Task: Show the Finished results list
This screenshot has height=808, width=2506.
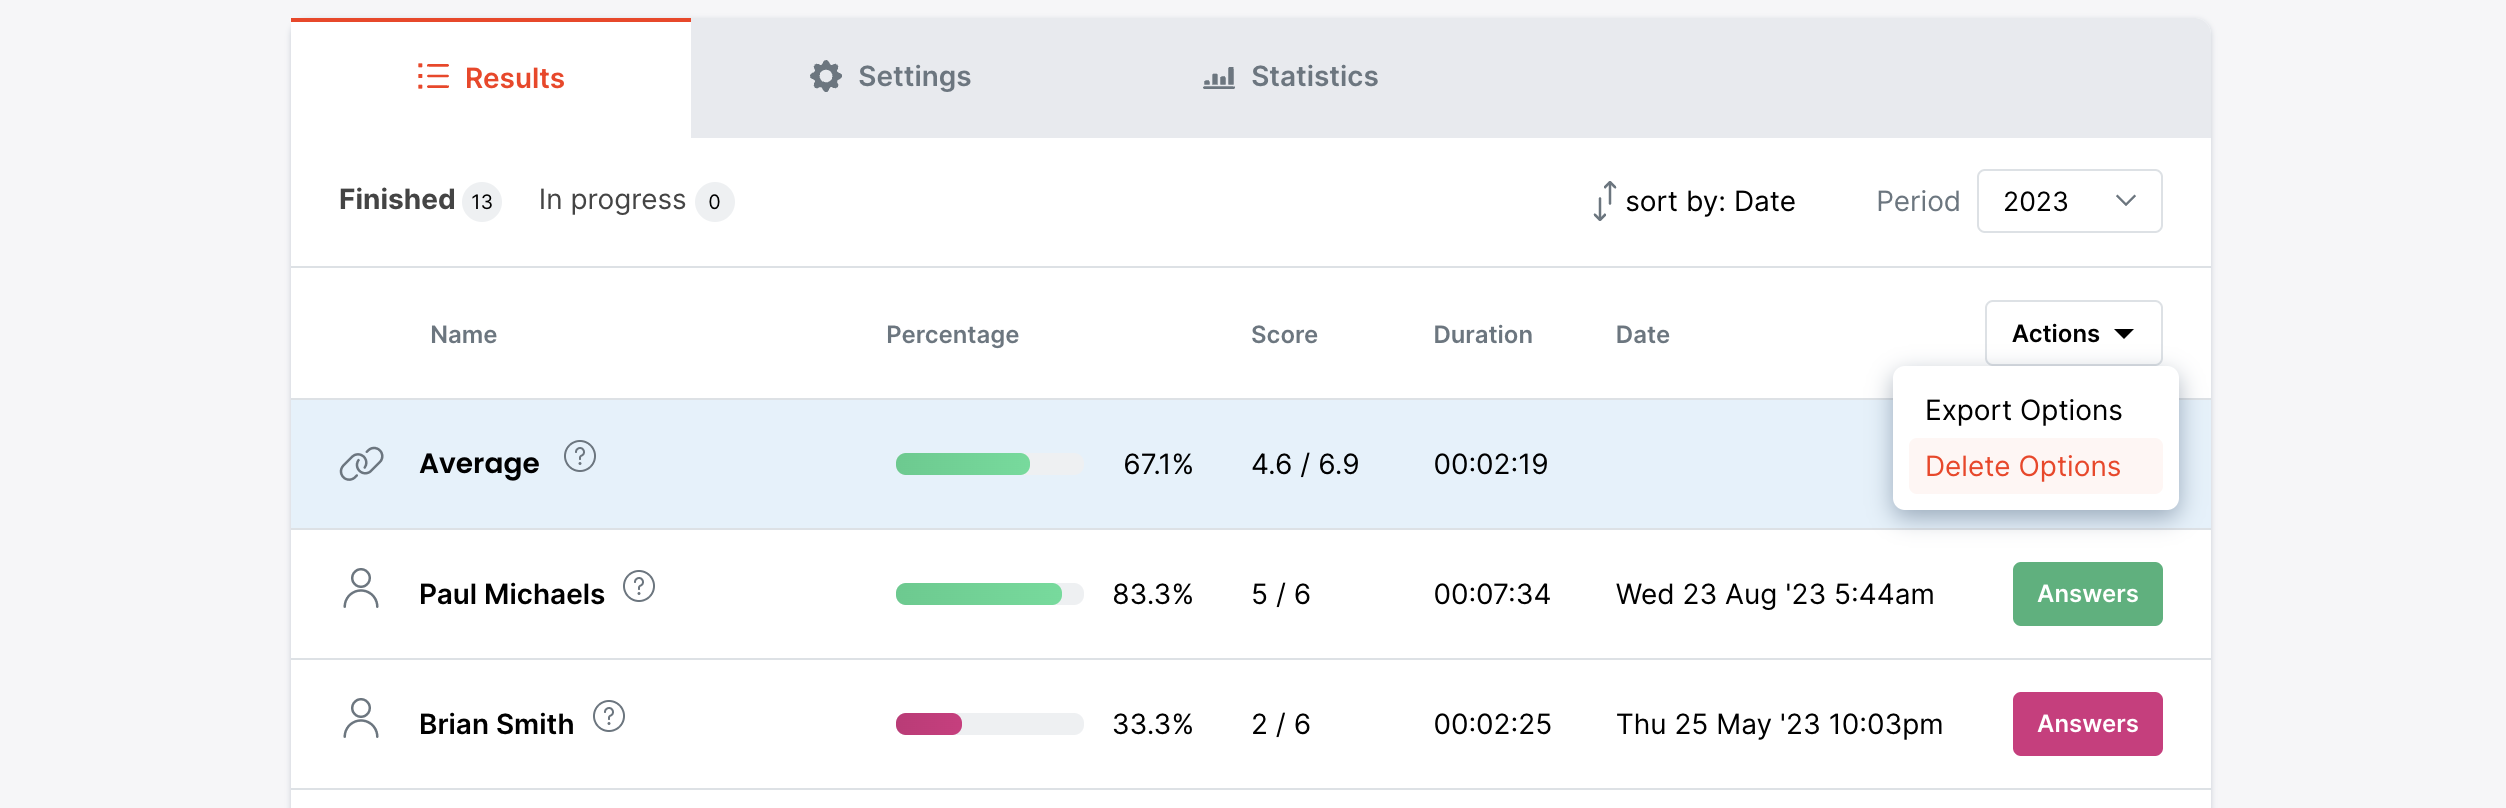Action: click(398, 200)
